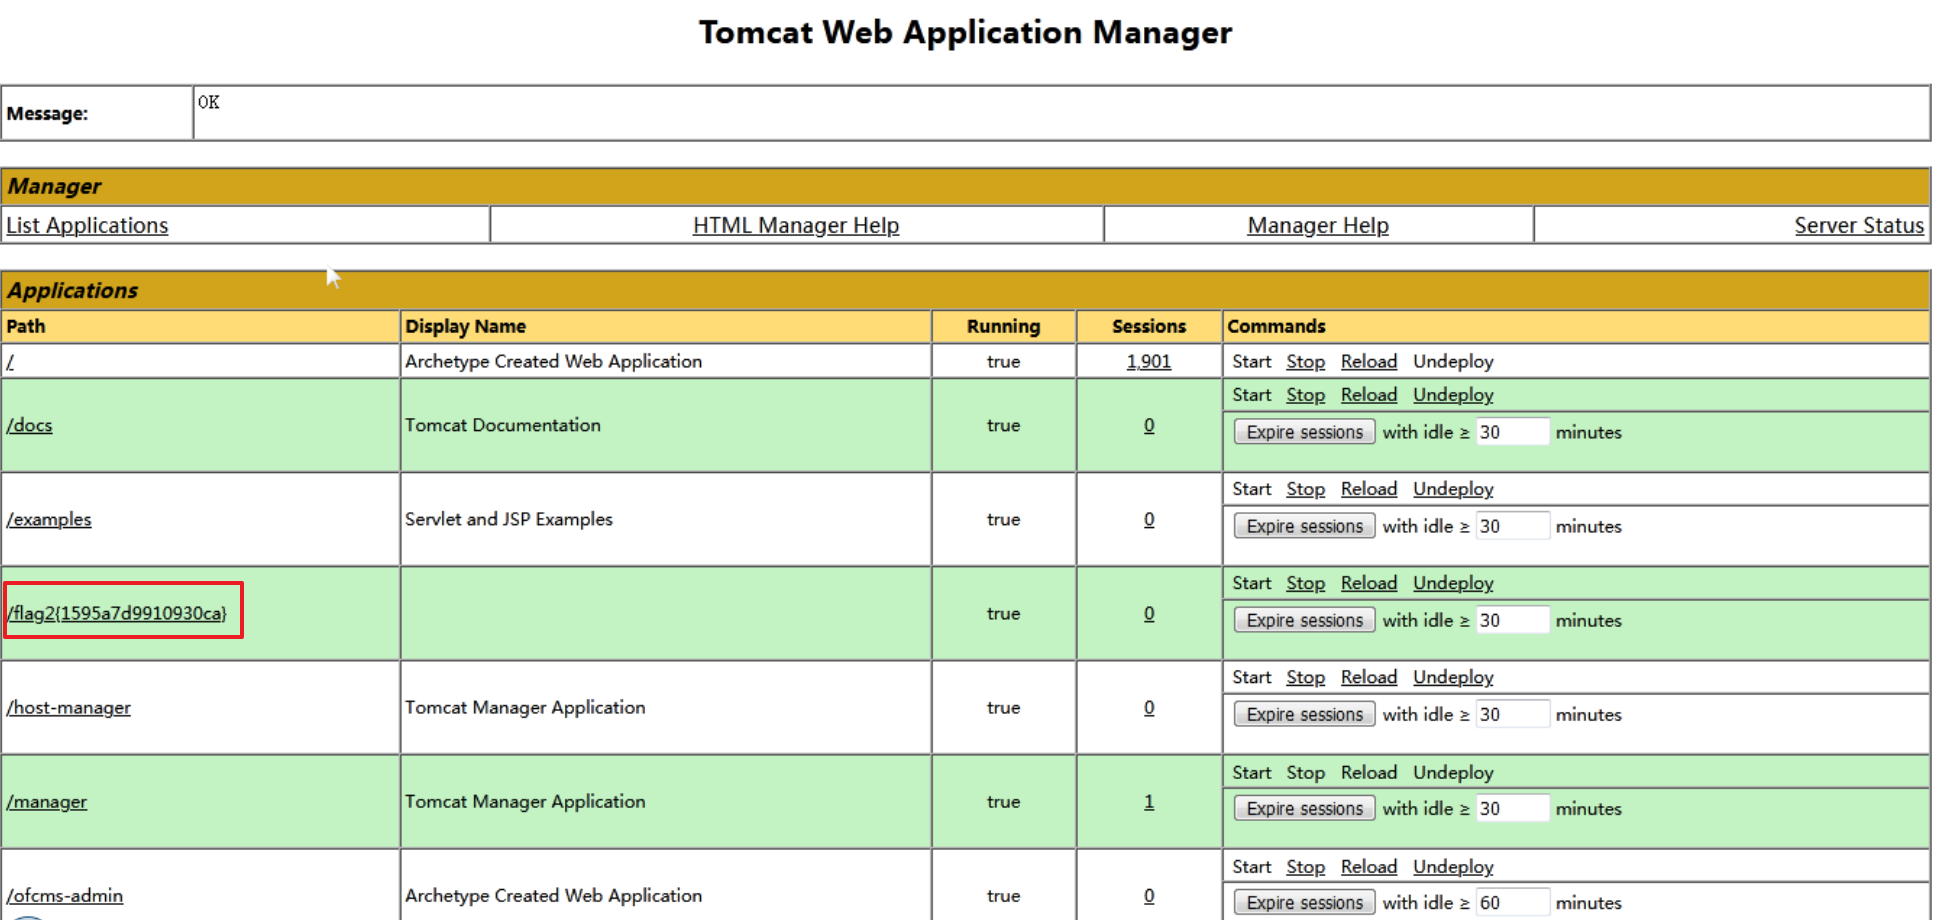Click Expire sessions for the /flag2 app
This screenshot has height=920, width=1934.
(x=1304, y=620)
